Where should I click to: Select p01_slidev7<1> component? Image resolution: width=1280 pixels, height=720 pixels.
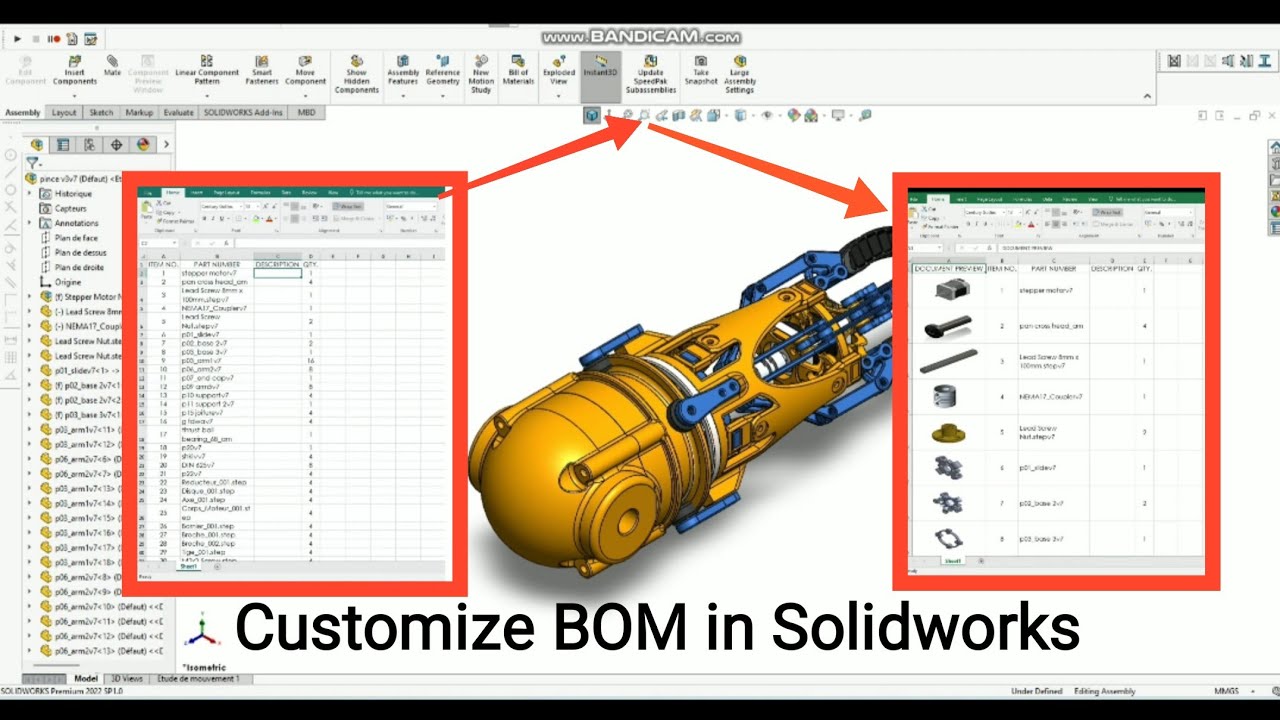pyautogui.click(x=79, y=370)
